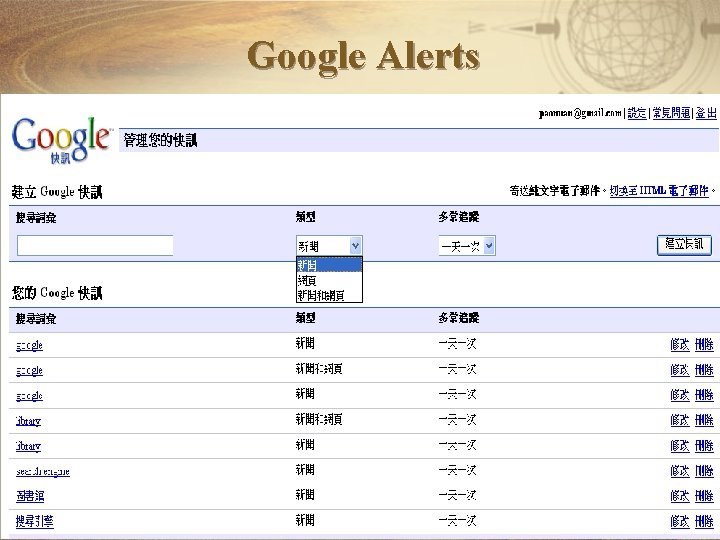Open the library alert with type 新聞和網頁
Image resolution: width=720 pixels, height=540 pixels.
pyautogui.click(x=28, y=421)
